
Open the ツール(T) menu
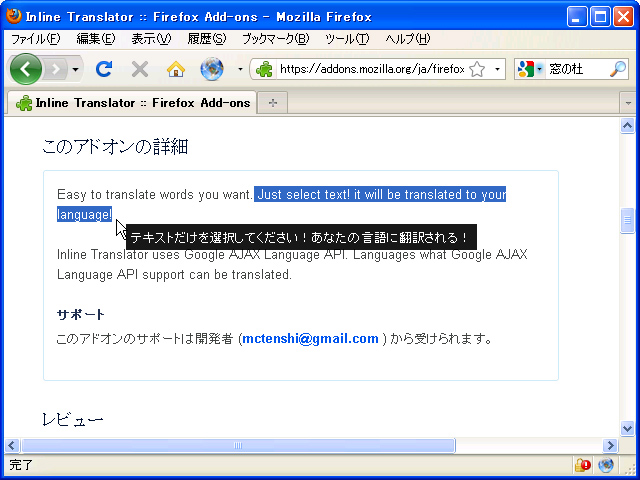pyautogui.click(x=347, y=39)
